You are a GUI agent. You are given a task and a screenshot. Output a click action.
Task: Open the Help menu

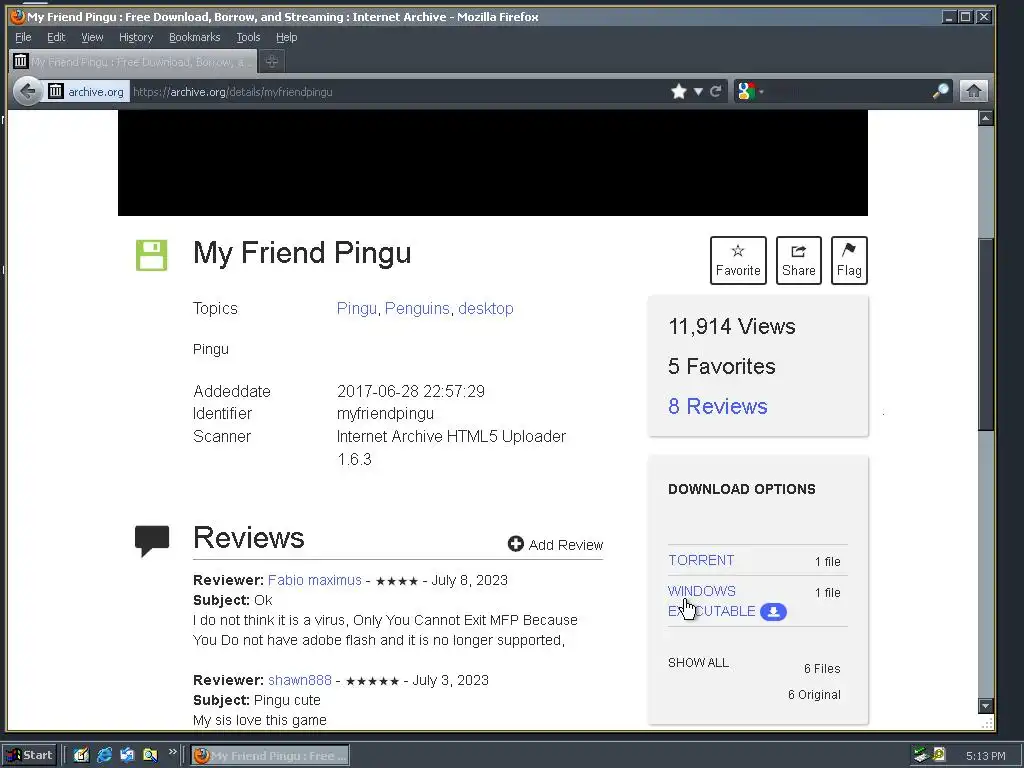click(x=286, y=37)
